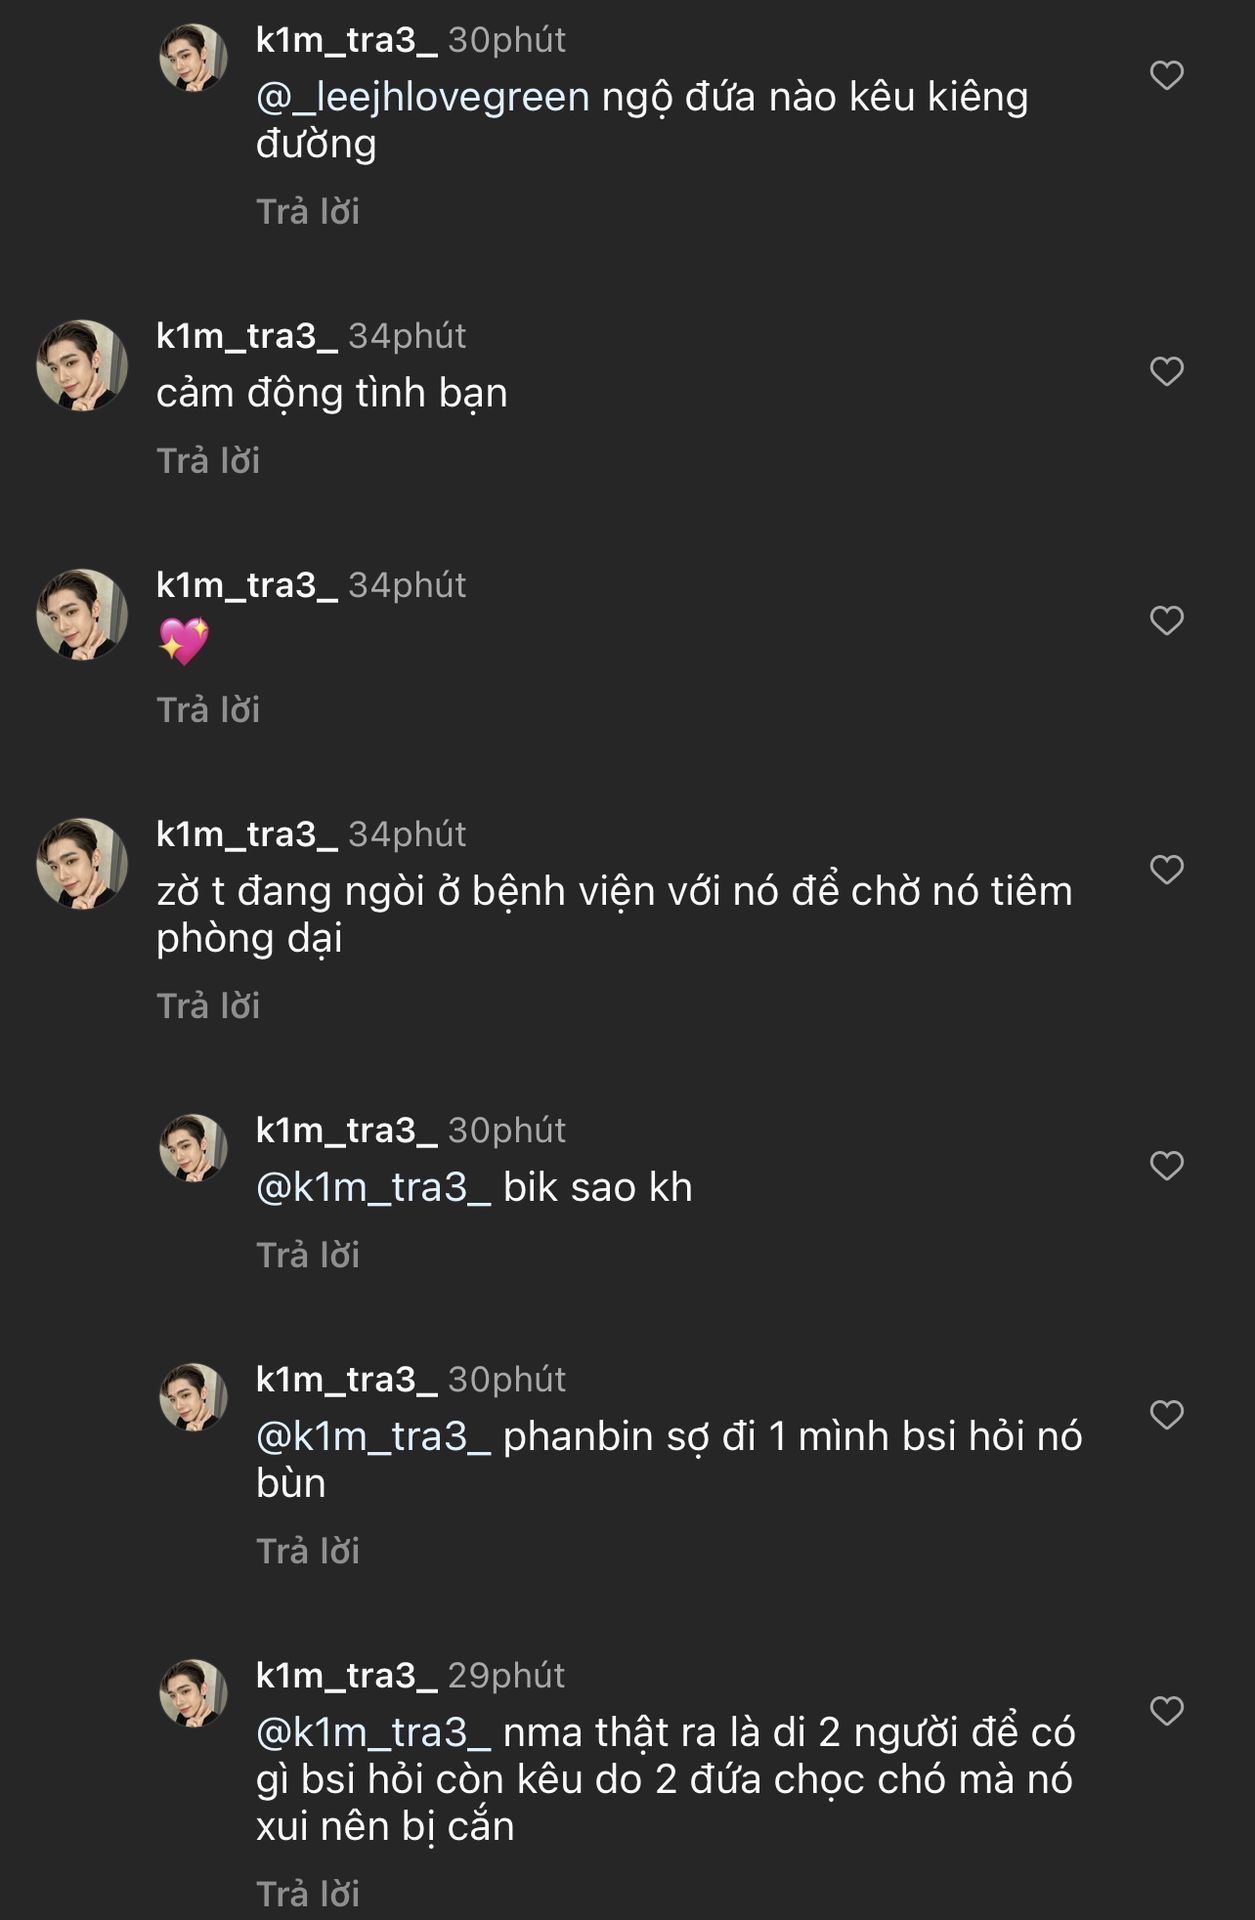Viewport: 1255px width, 1920px height.
Task: Open avatar next to the heart emoji comment
Action: [x=82, y=614]
